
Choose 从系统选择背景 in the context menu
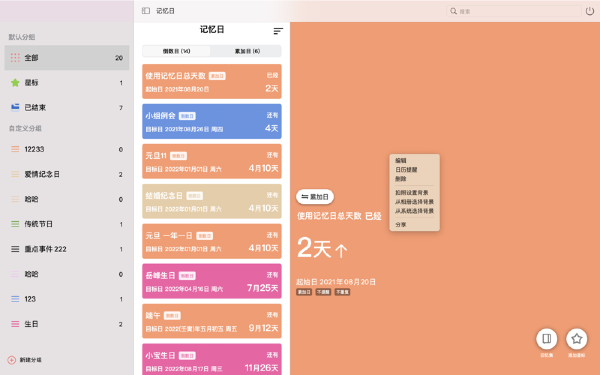[x=414, y=211]
